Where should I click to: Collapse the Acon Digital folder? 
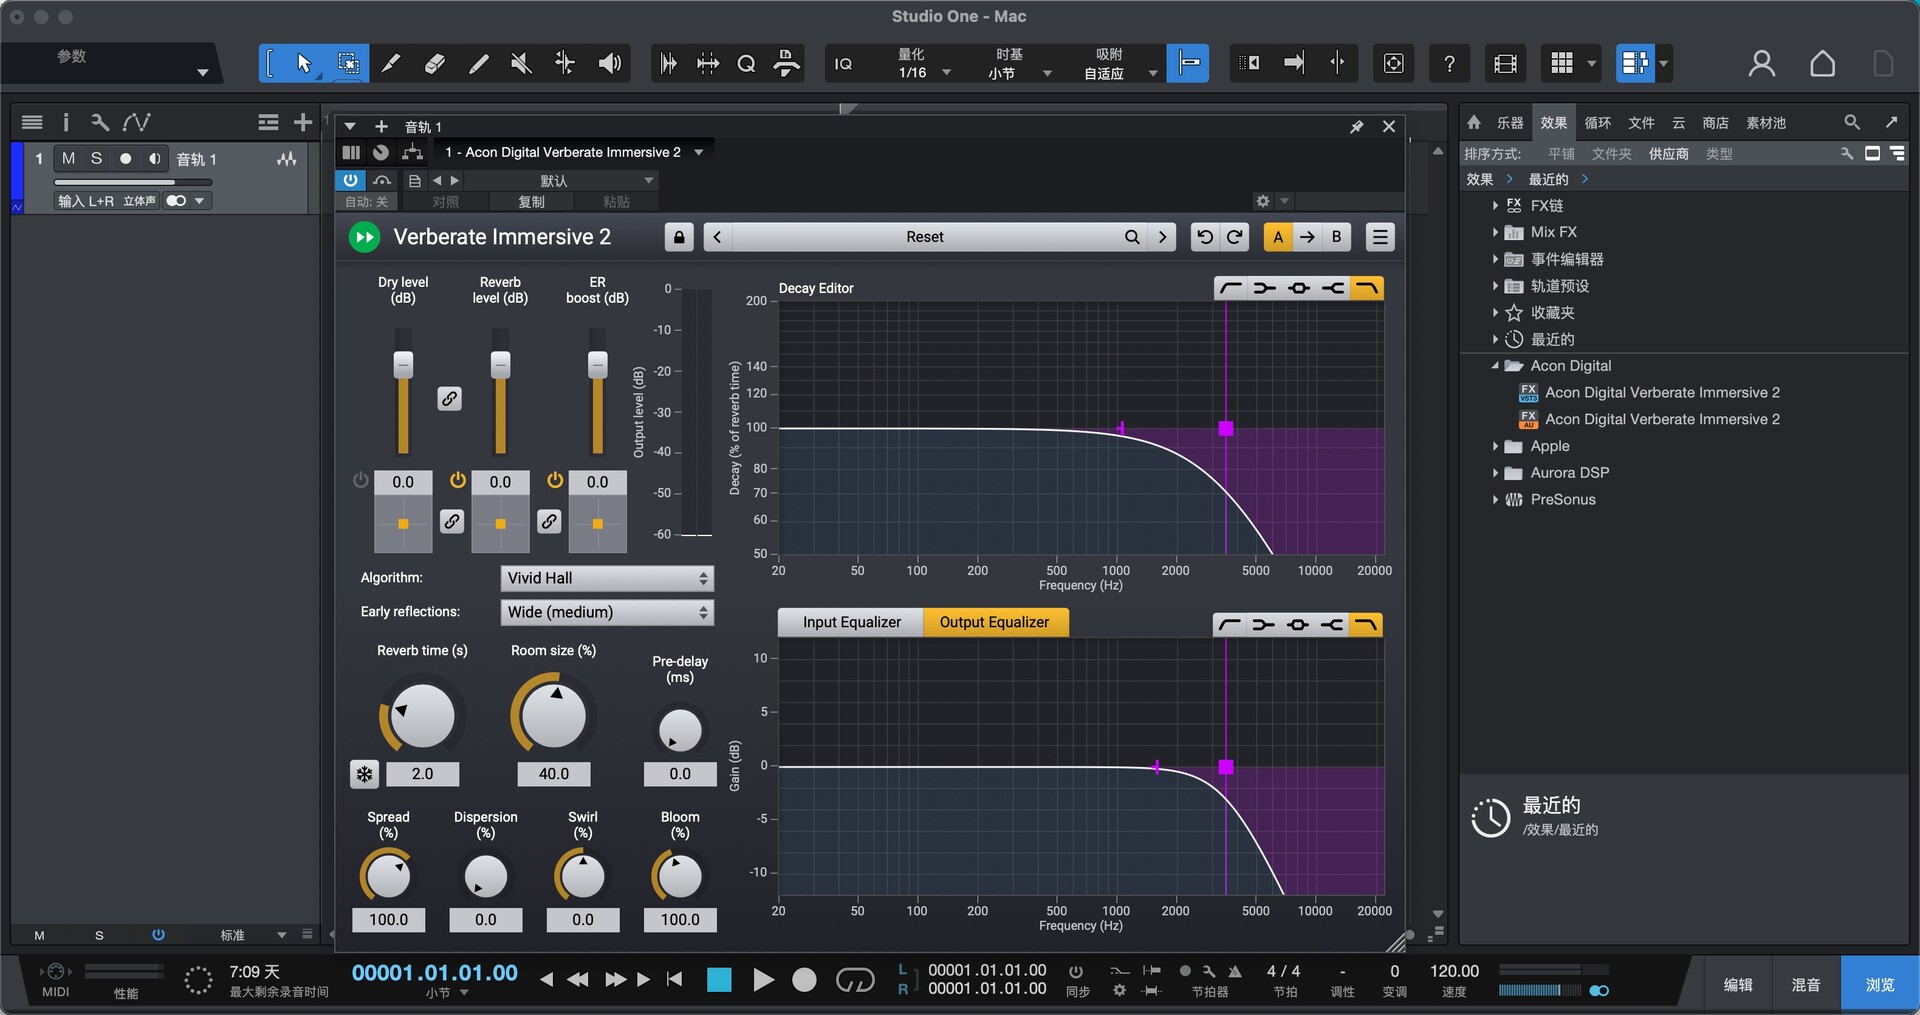(1495, 366)
